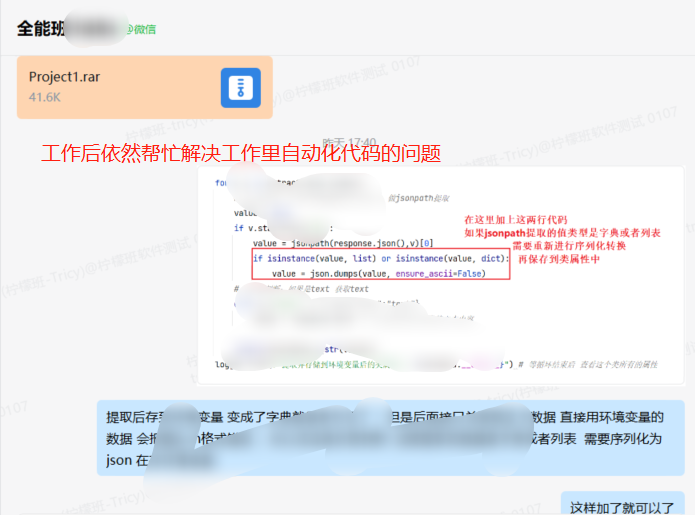Click the red caption 工作后依然帮忙解决工作里自动化代码的问题
This screenshot has height=515, width=695.
(x=240, y=154)
